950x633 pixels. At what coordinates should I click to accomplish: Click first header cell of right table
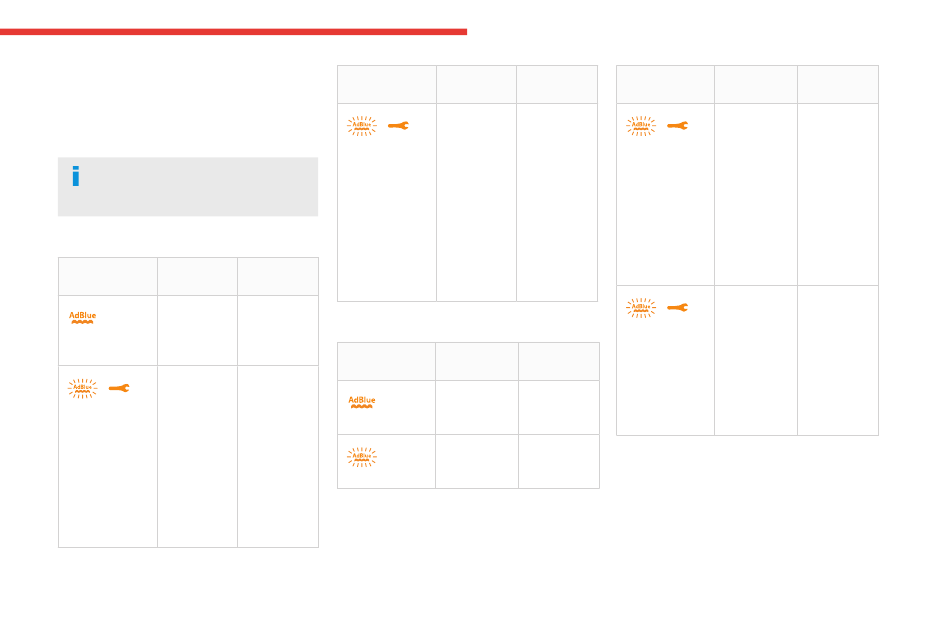(665, 85)
